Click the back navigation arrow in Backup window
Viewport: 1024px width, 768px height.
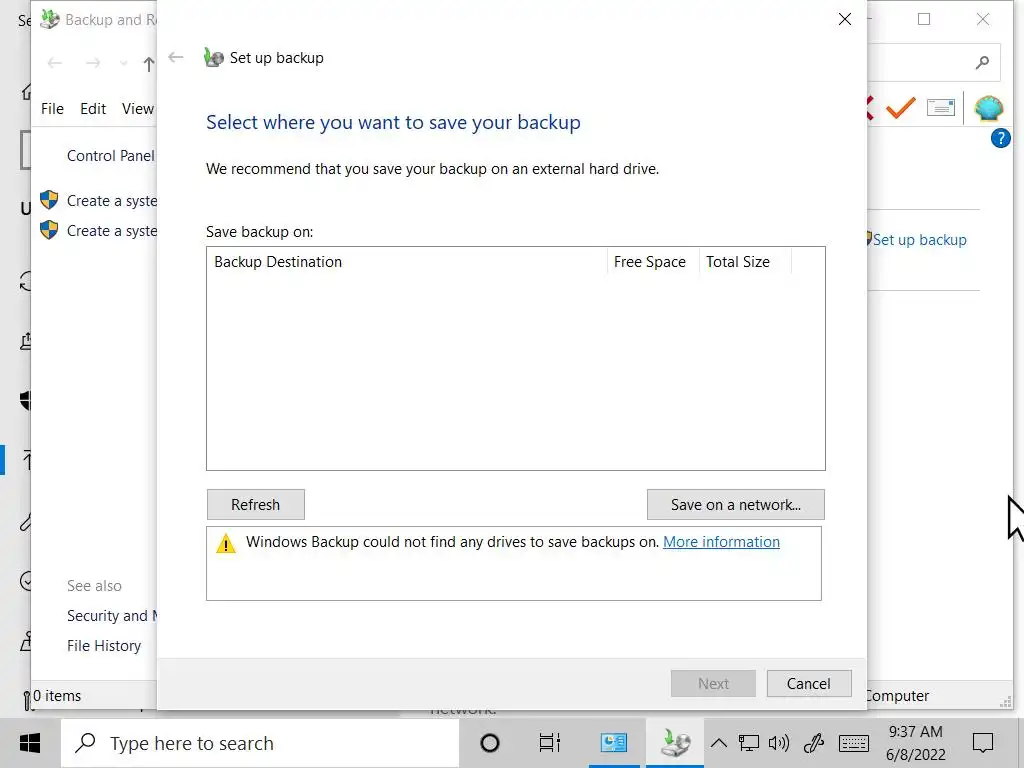[54, 63]
